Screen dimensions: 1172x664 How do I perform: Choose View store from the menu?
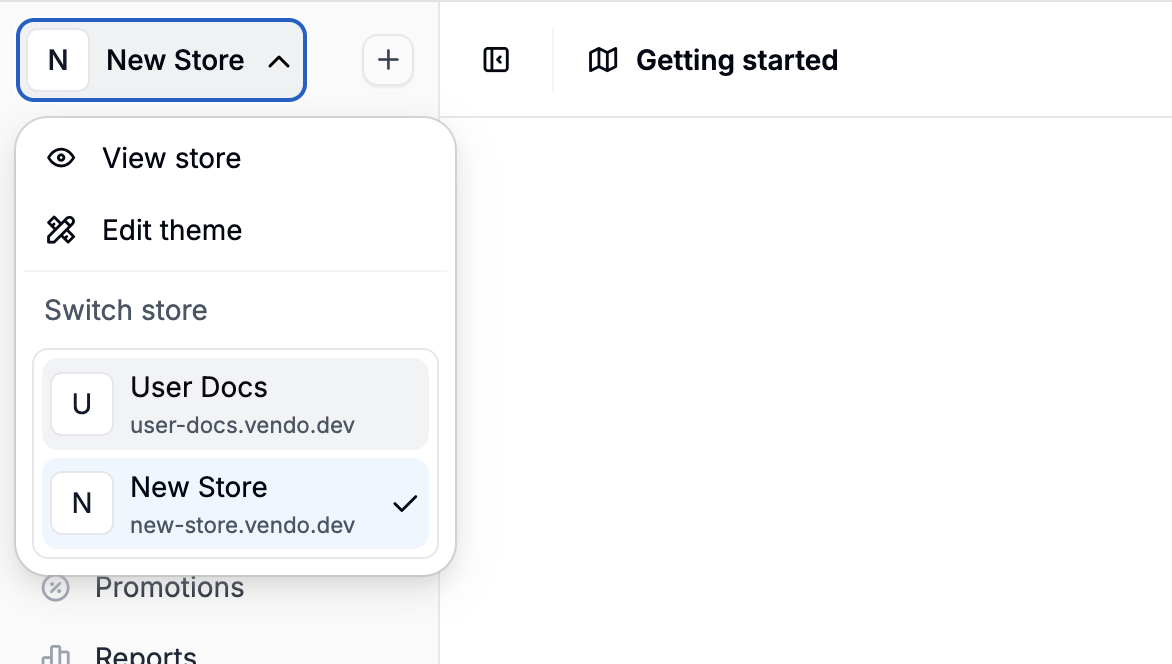pos(170,158)
